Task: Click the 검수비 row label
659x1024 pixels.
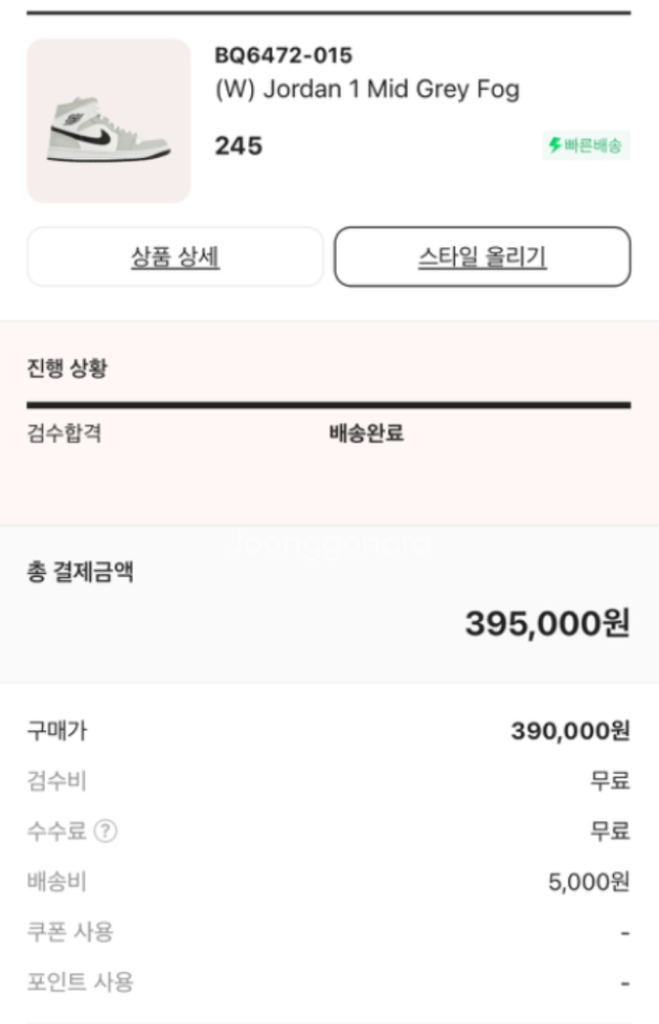Action: (56, 781)
